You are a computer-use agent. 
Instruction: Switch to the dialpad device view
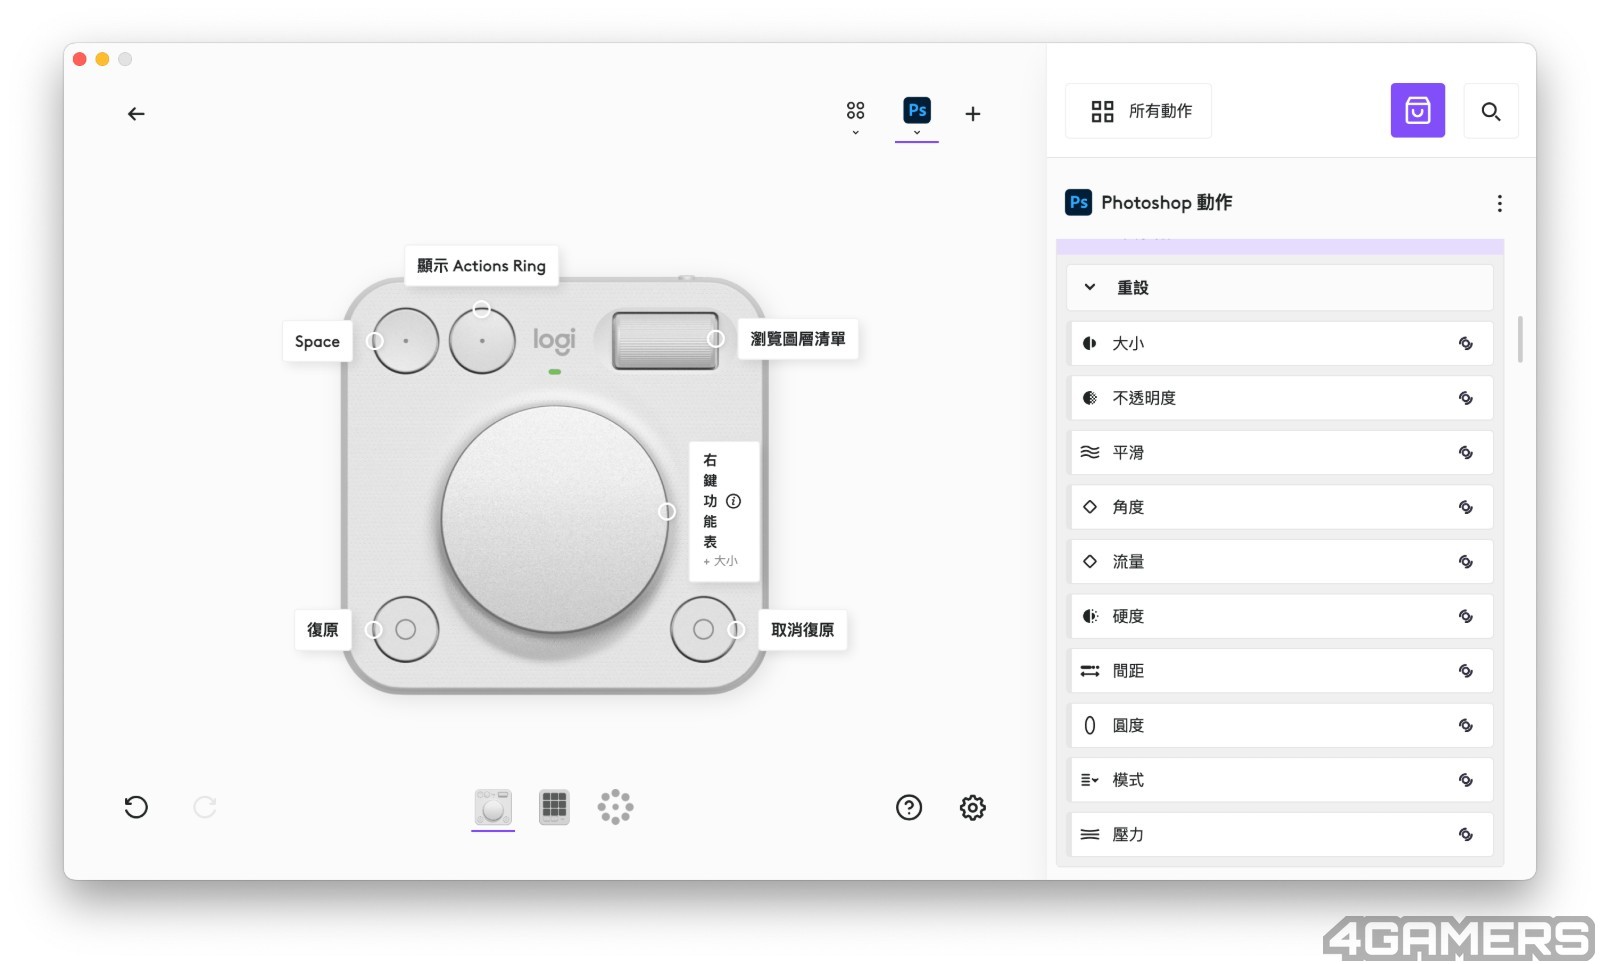click(493, 807)
